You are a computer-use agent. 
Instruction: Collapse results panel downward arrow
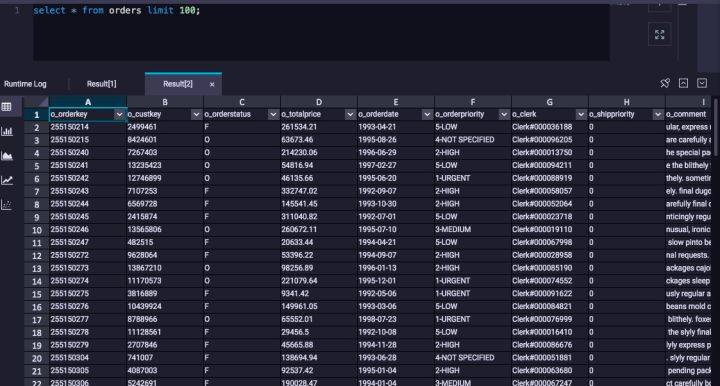pos(702,83)
